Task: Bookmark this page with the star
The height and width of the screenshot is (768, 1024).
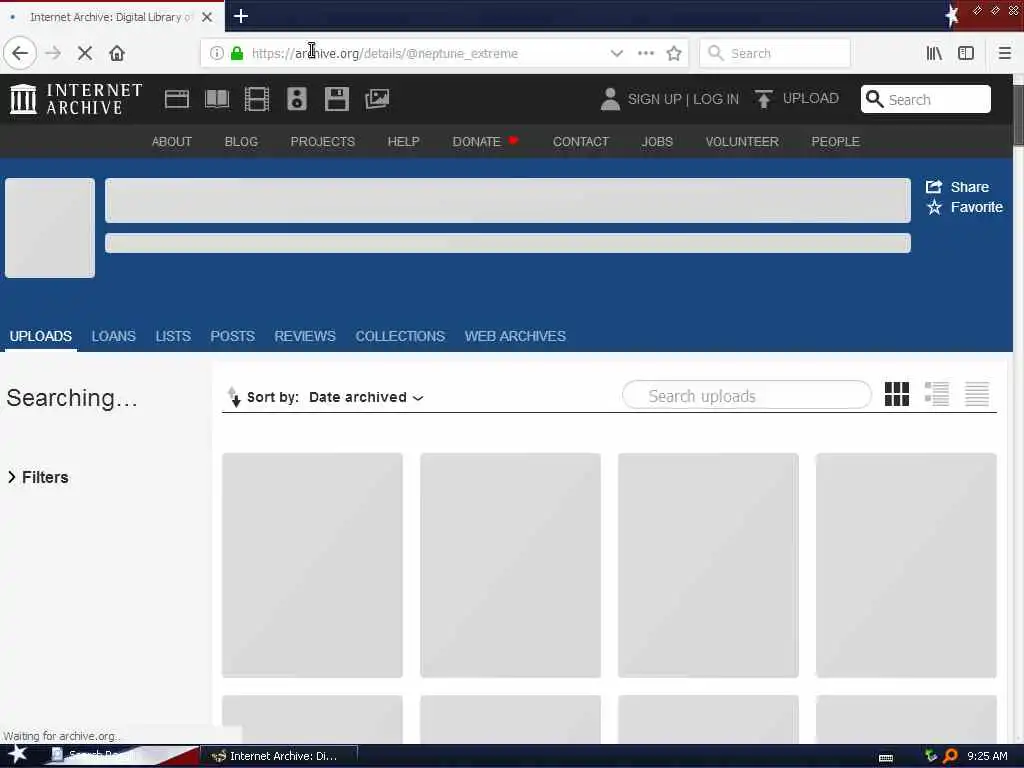Action: coord(674,53)
